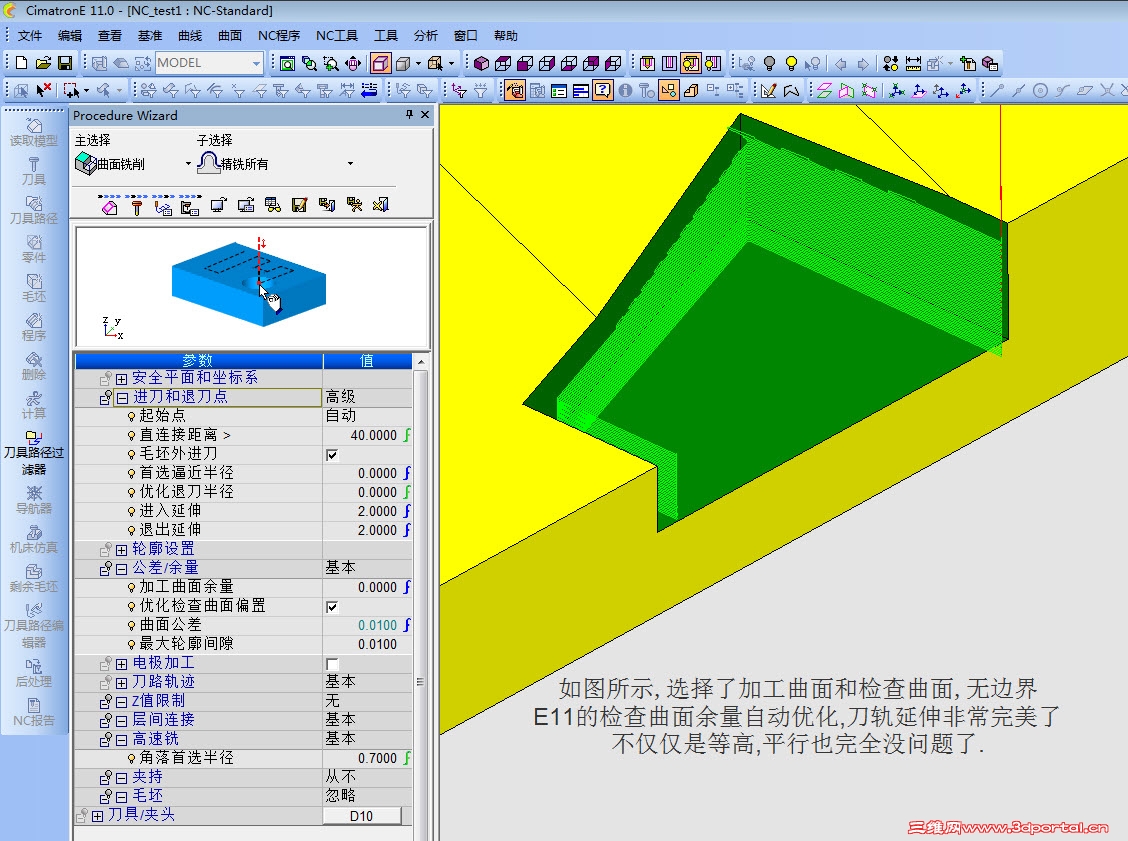
Task: Click the rotate/pan view icon
Action: pos(353,63)
